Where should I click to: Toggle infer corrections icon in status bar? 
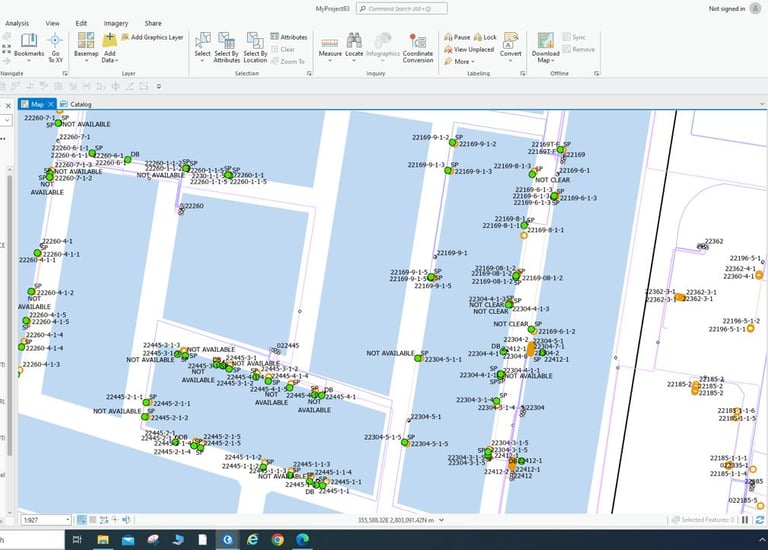click(115, 520)
